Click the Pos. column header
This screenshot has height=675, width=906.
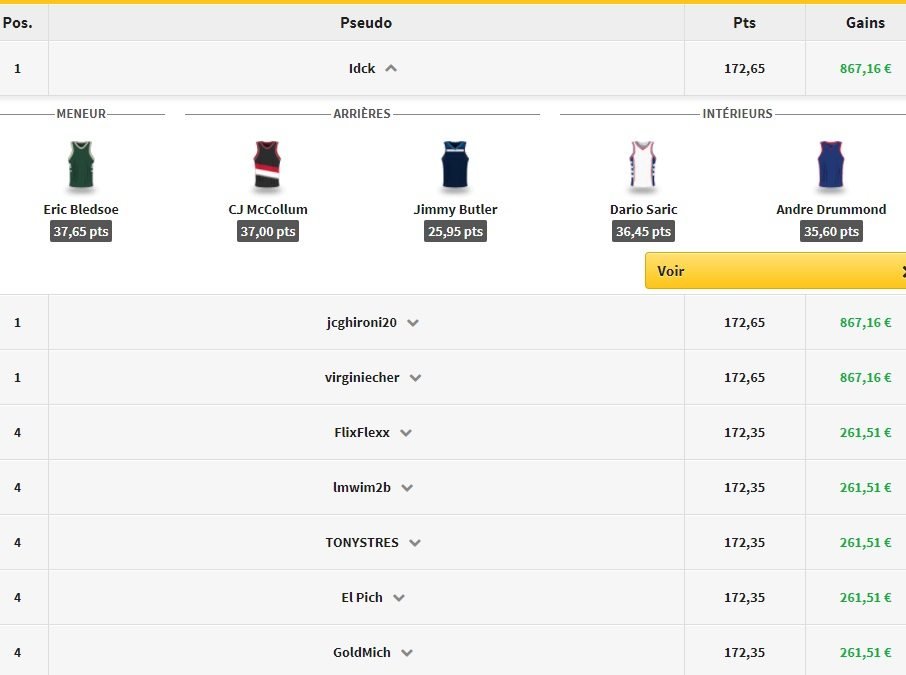tap(18, 23)
